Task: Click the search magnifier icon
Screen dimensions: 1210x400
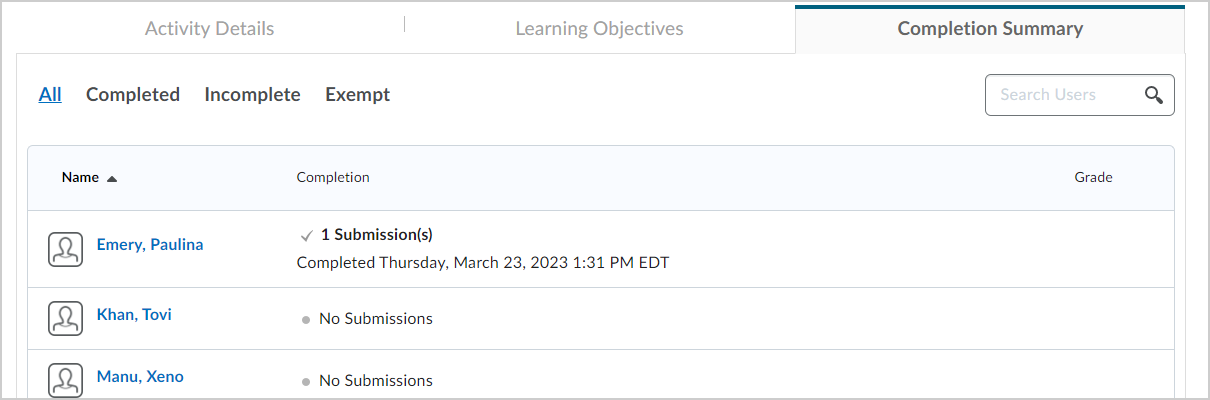Action: pyautogui.click(x=1153, y=95)
